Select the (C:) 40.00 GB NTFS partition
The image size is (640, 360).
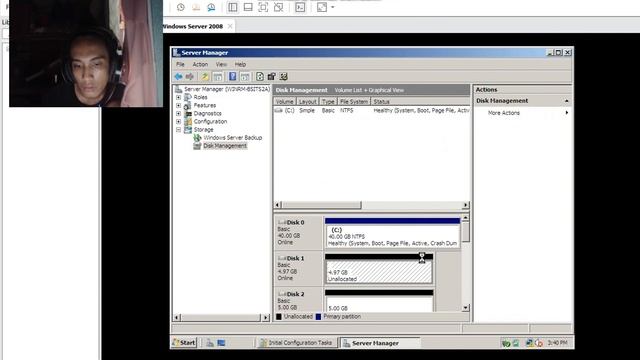[392, 233]
